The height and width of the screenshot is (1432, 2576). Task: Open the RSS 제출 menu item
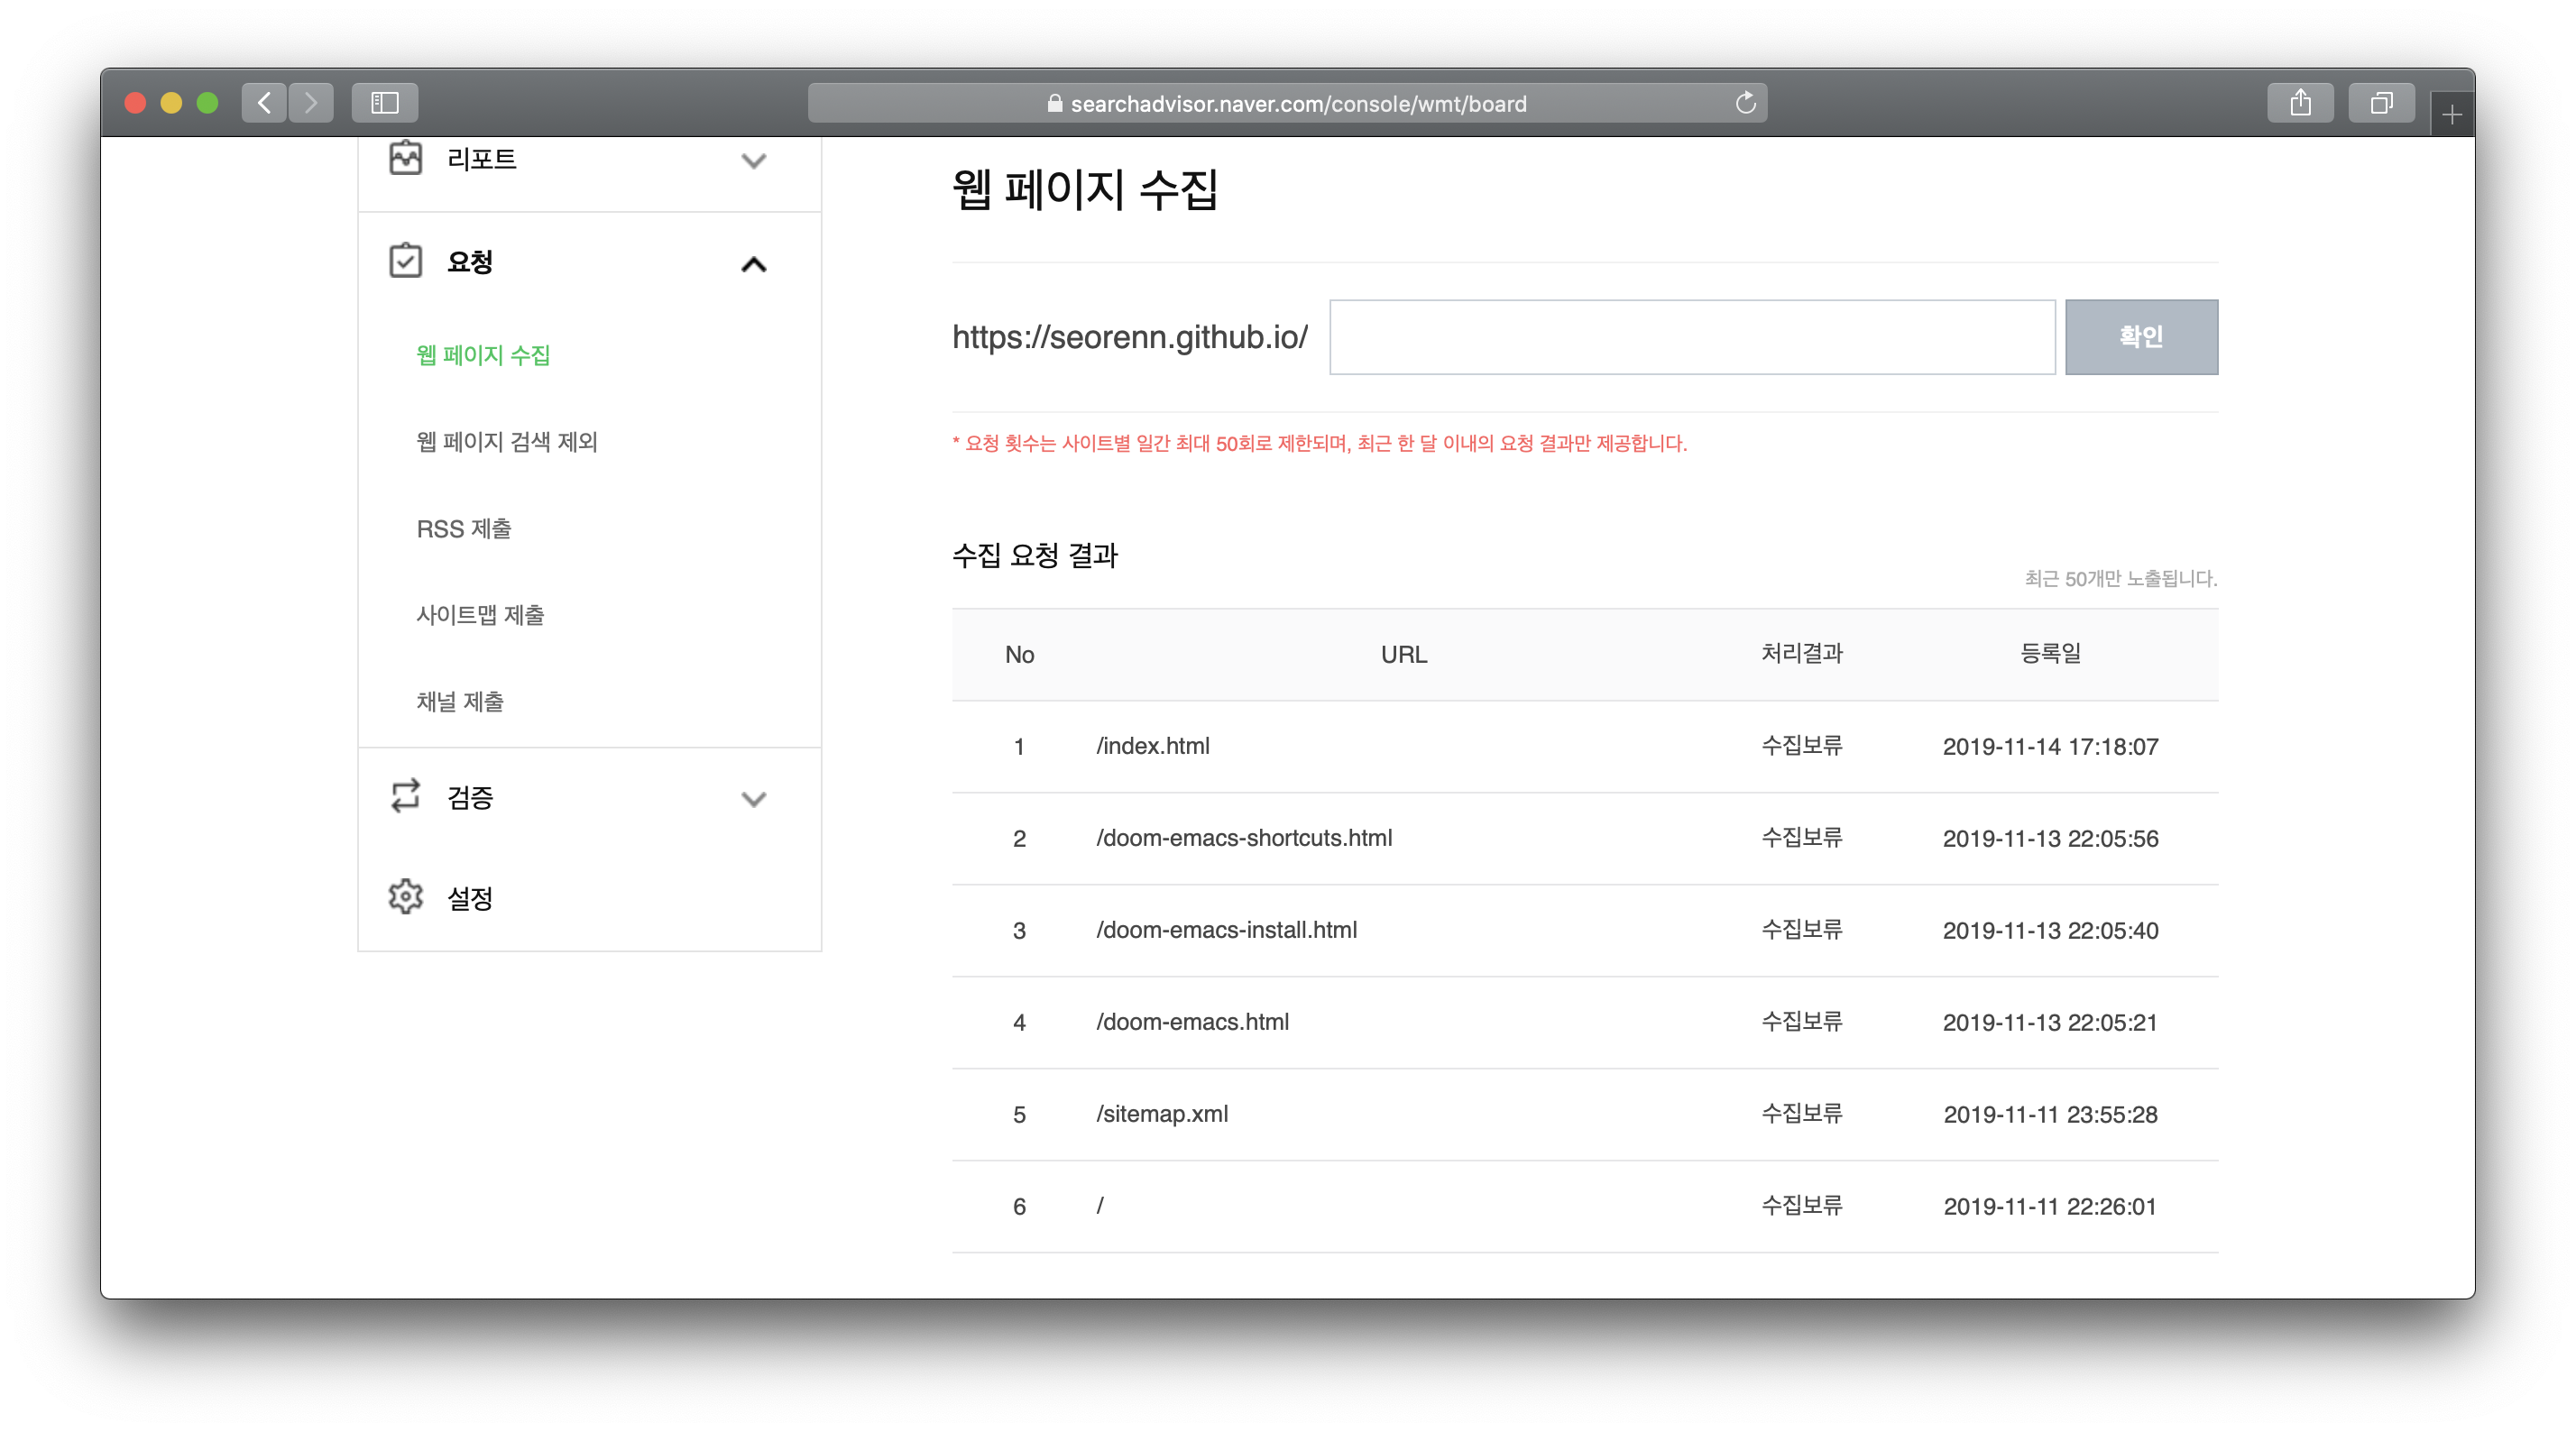pyautogui.click(x=464, y=529)
